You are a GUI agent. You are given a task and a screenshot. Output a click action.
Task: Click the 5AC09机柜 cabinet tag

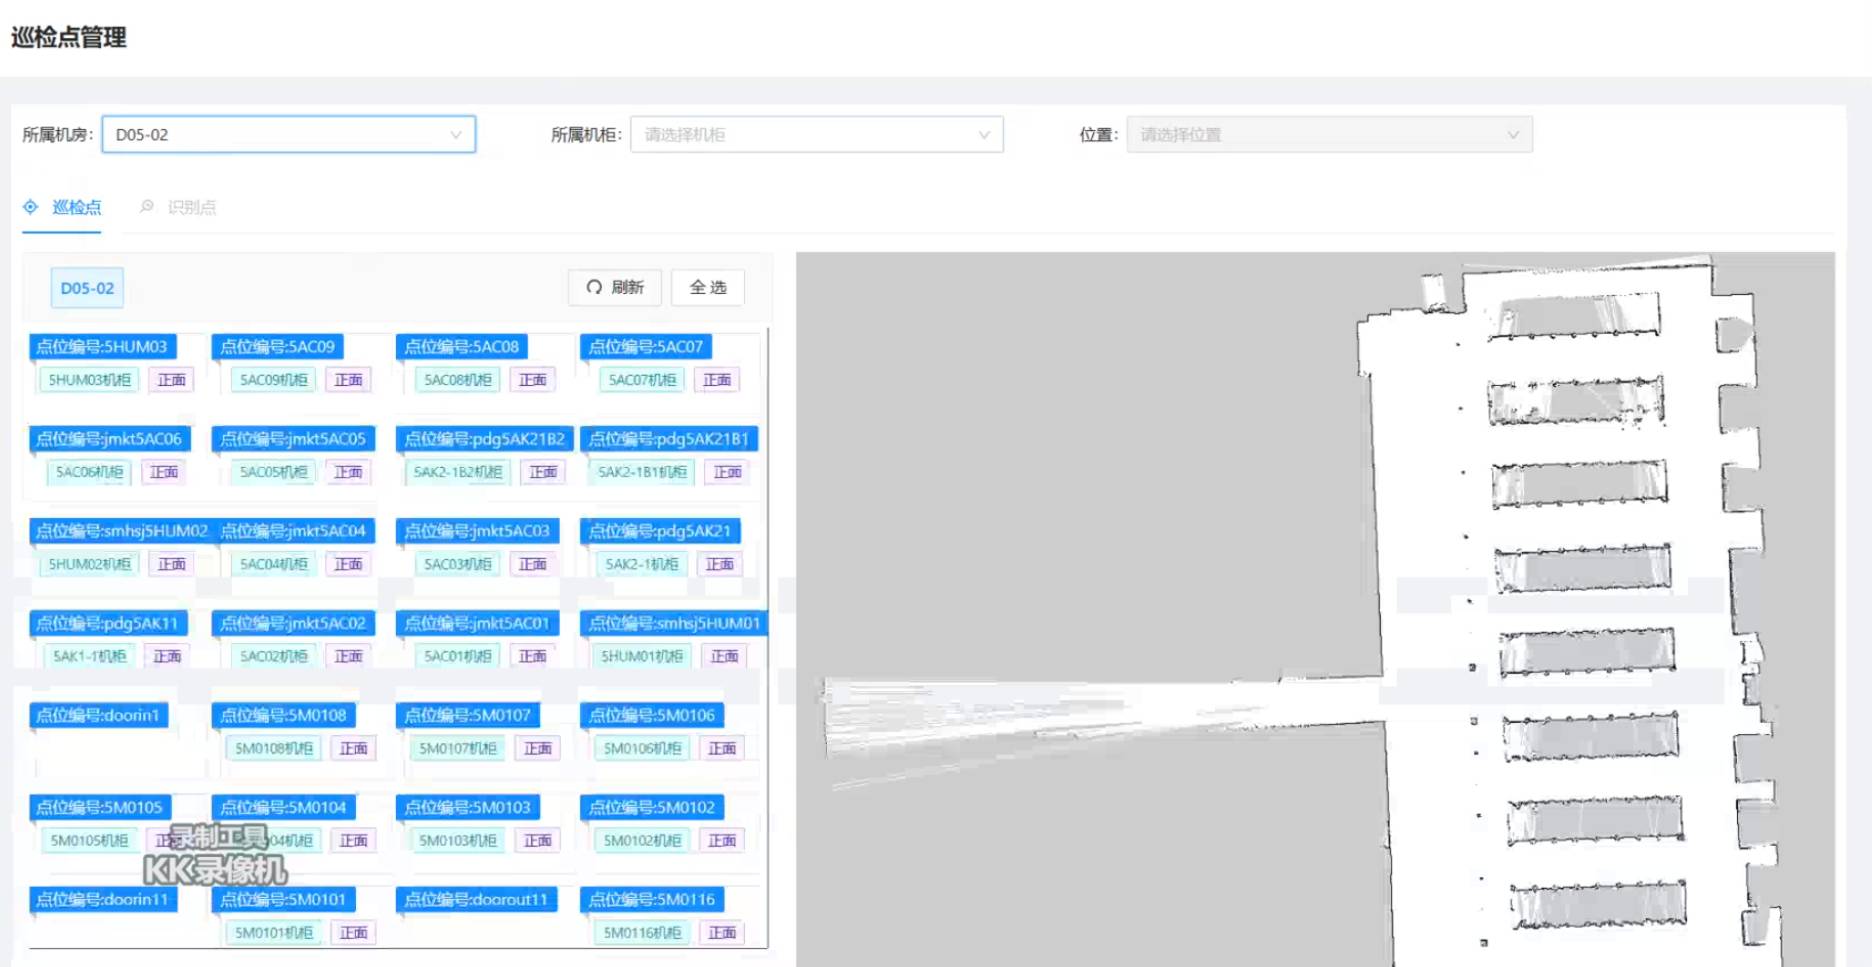273,380
